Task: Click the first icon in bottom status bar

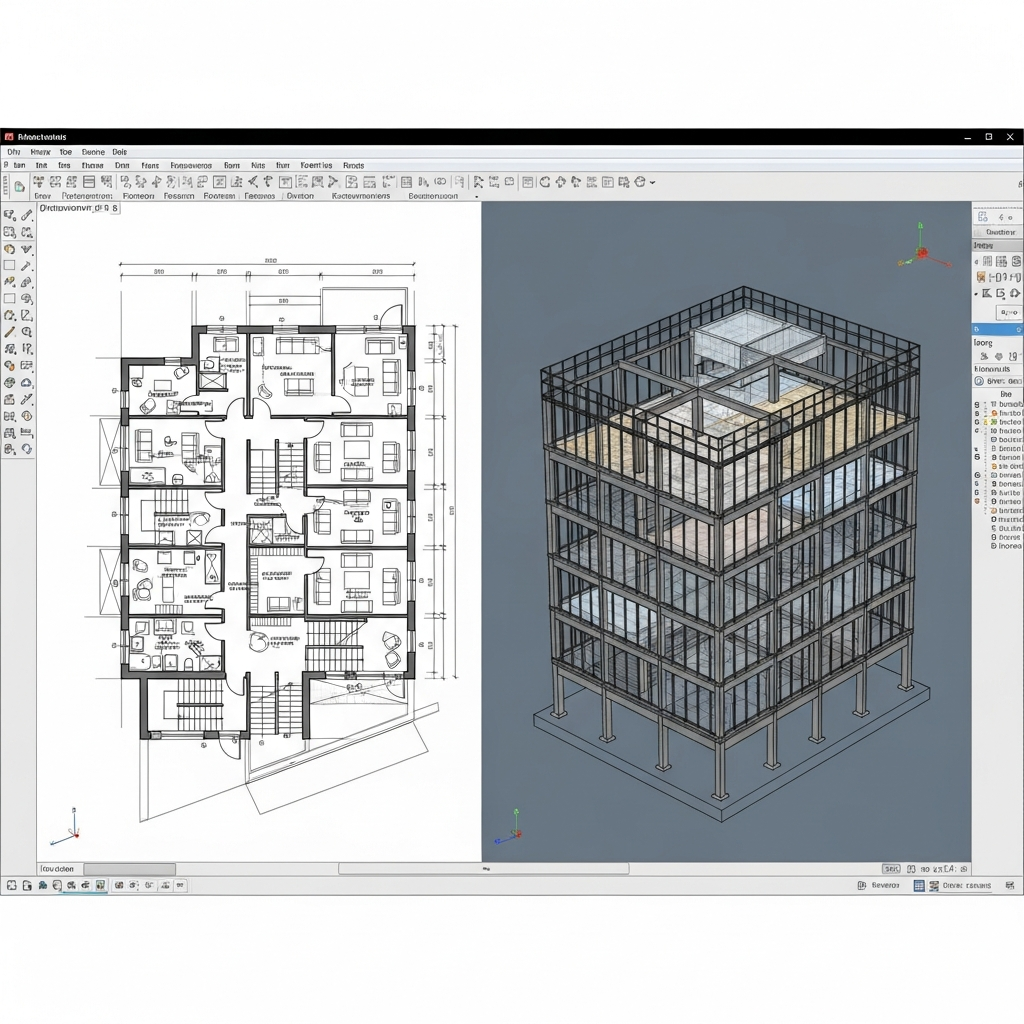Action: [12, 885]
